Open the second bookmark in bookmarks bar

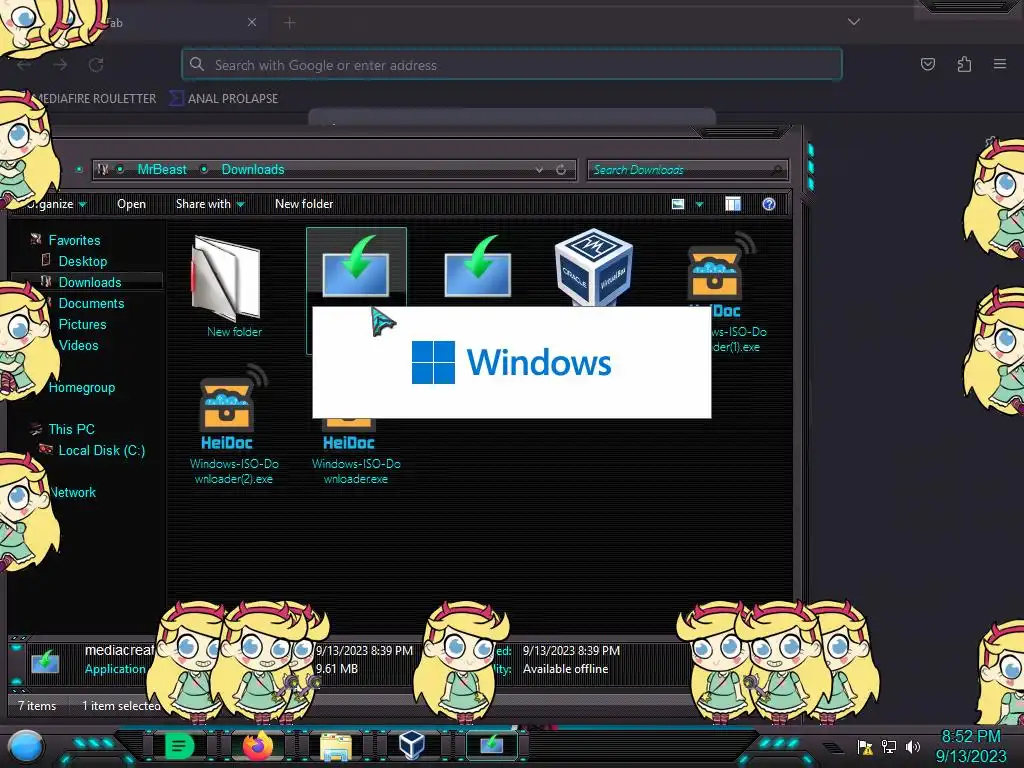pos(224,99)
